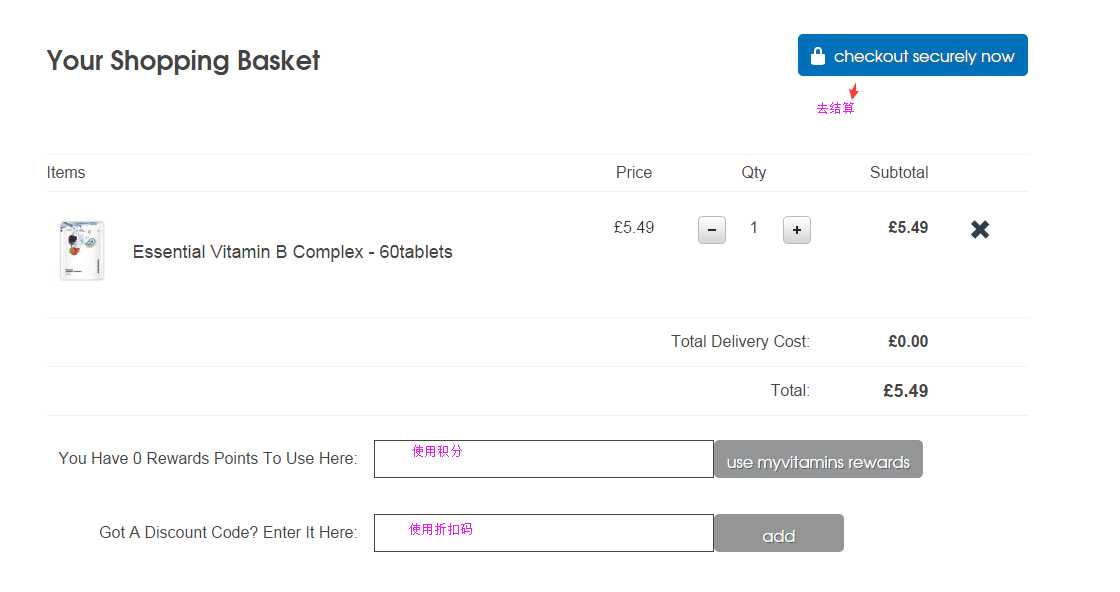Click the padlock icon on checkout button
This screenshot has width=1120, height=592.
tap(818, 56)
